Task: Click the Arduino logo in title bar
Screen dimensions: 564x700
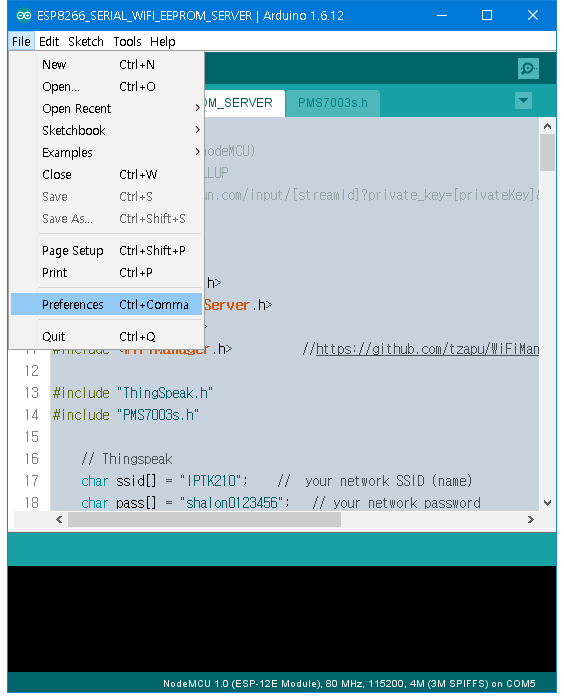Action: click(x=24, y=16)
